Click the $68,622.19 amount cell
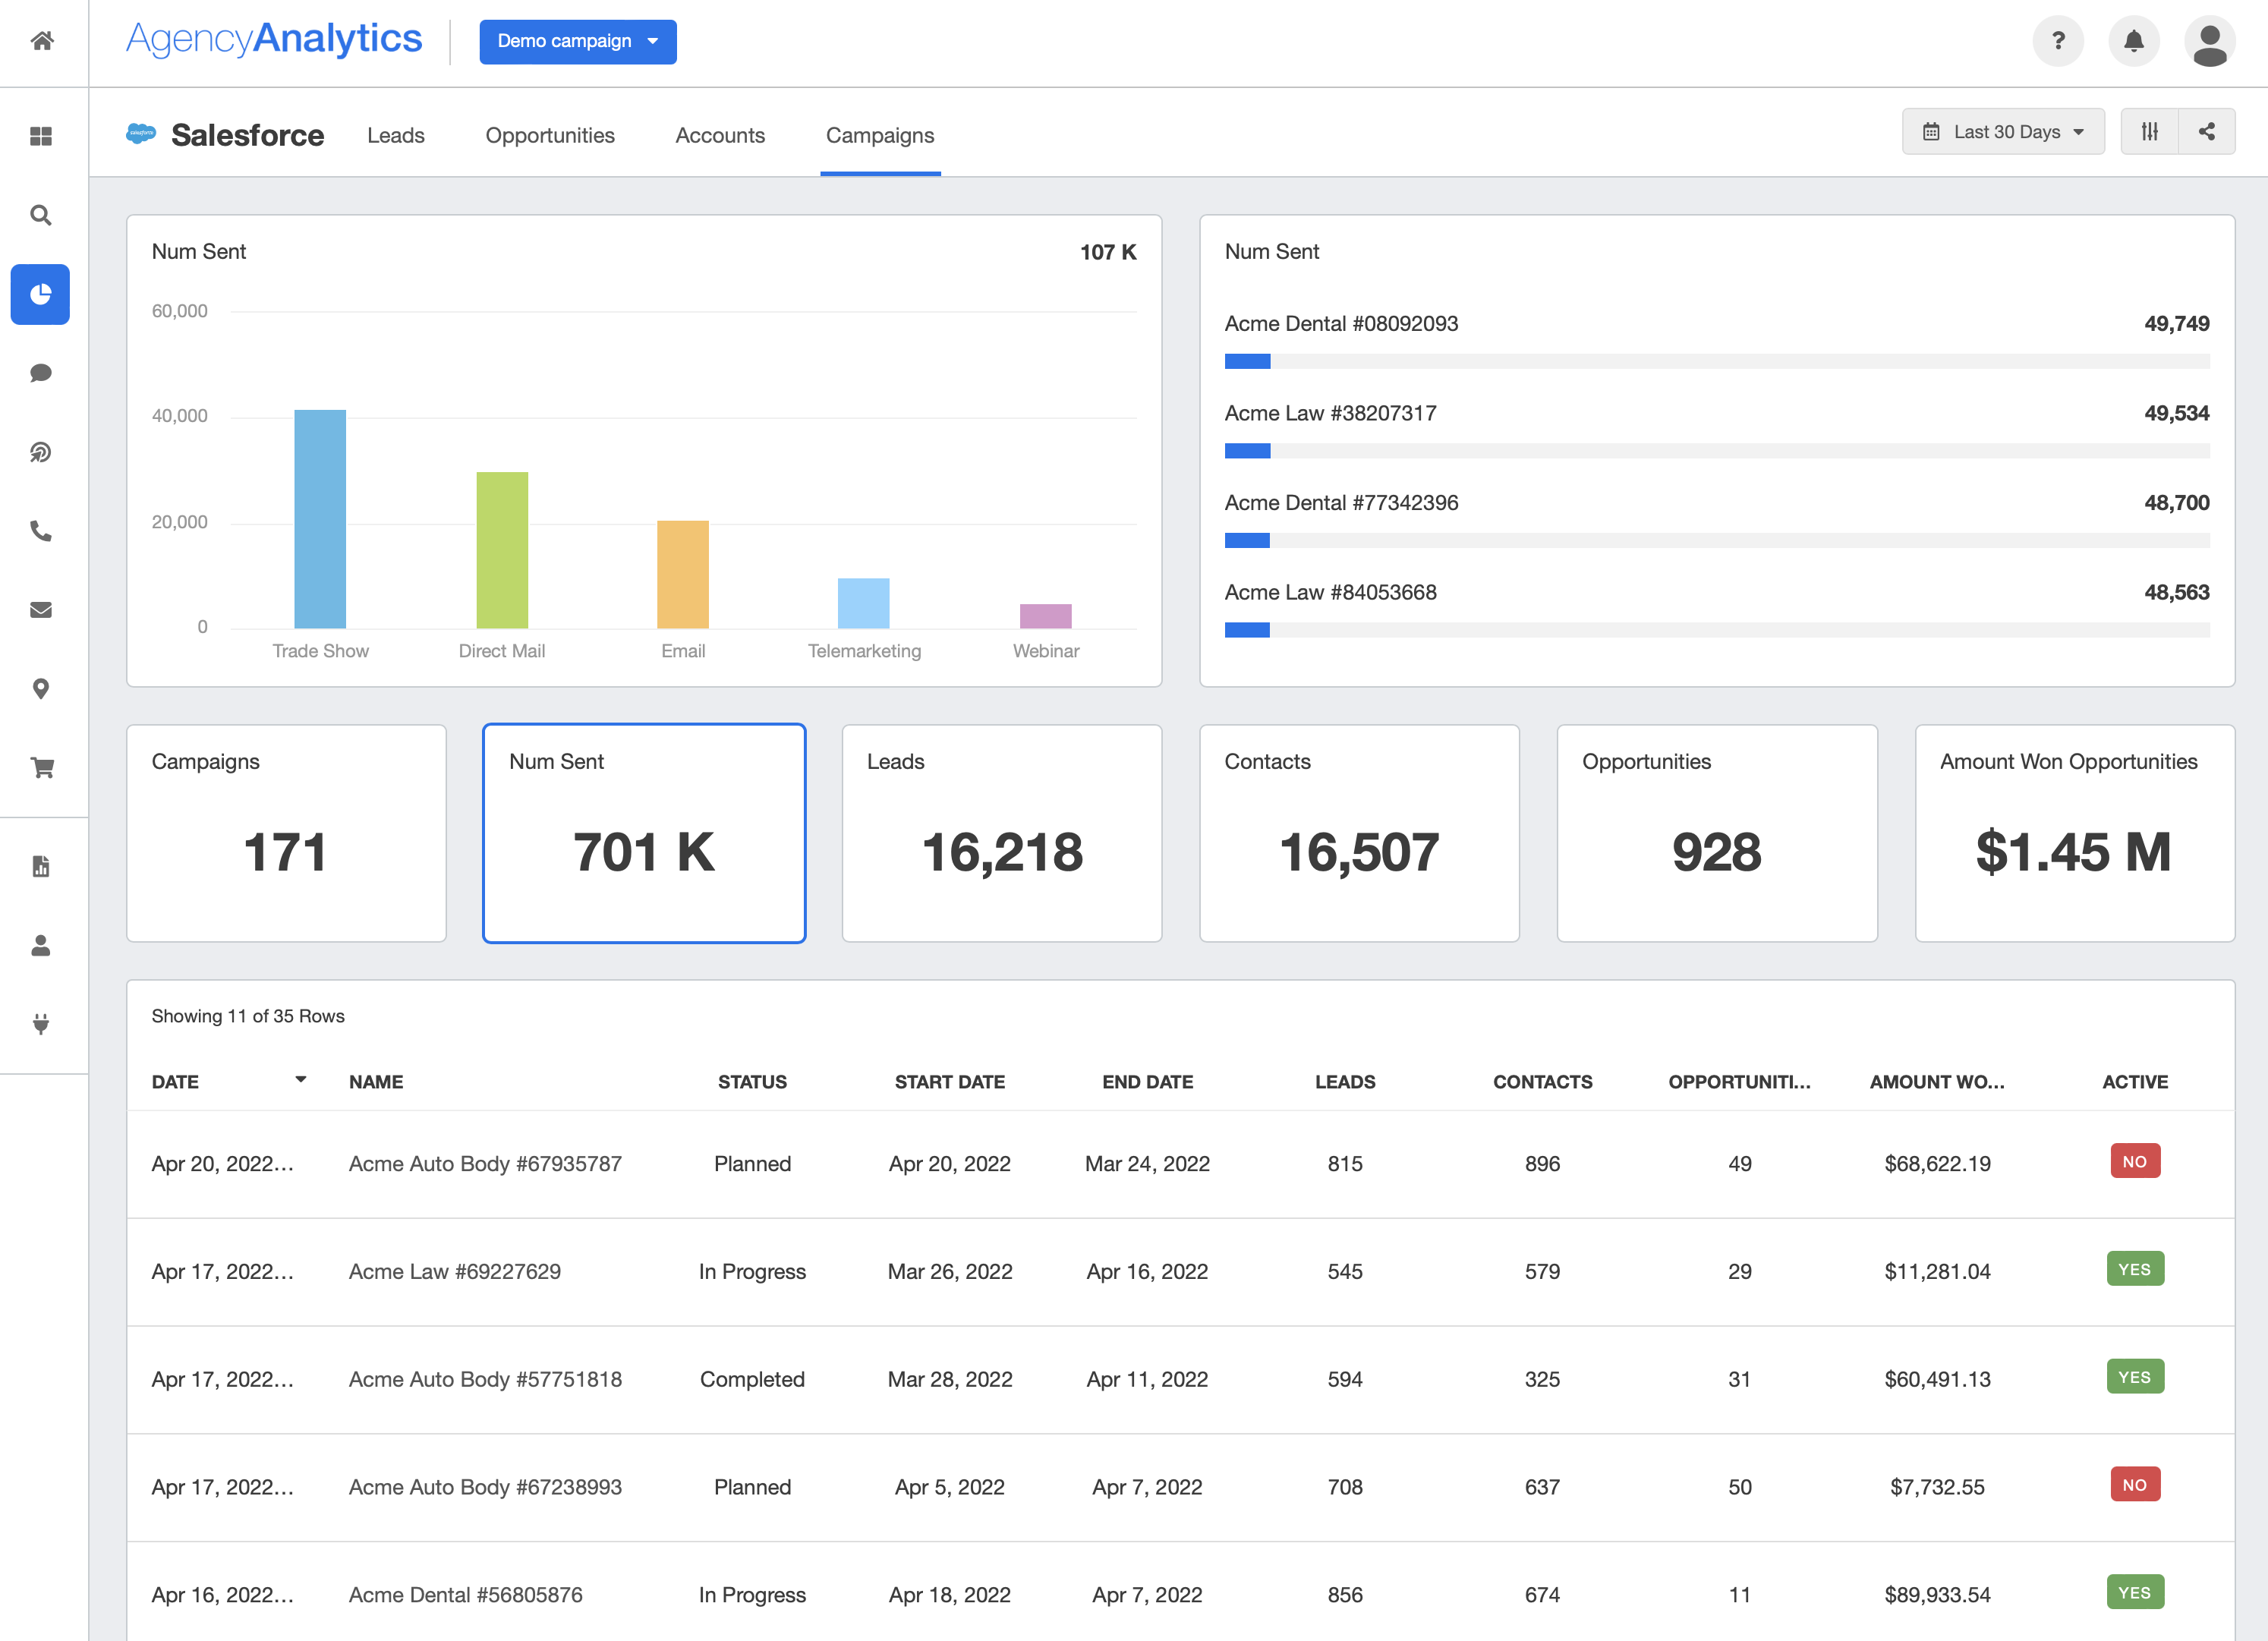The image size is (2268, 1641). [1937, 1164]
